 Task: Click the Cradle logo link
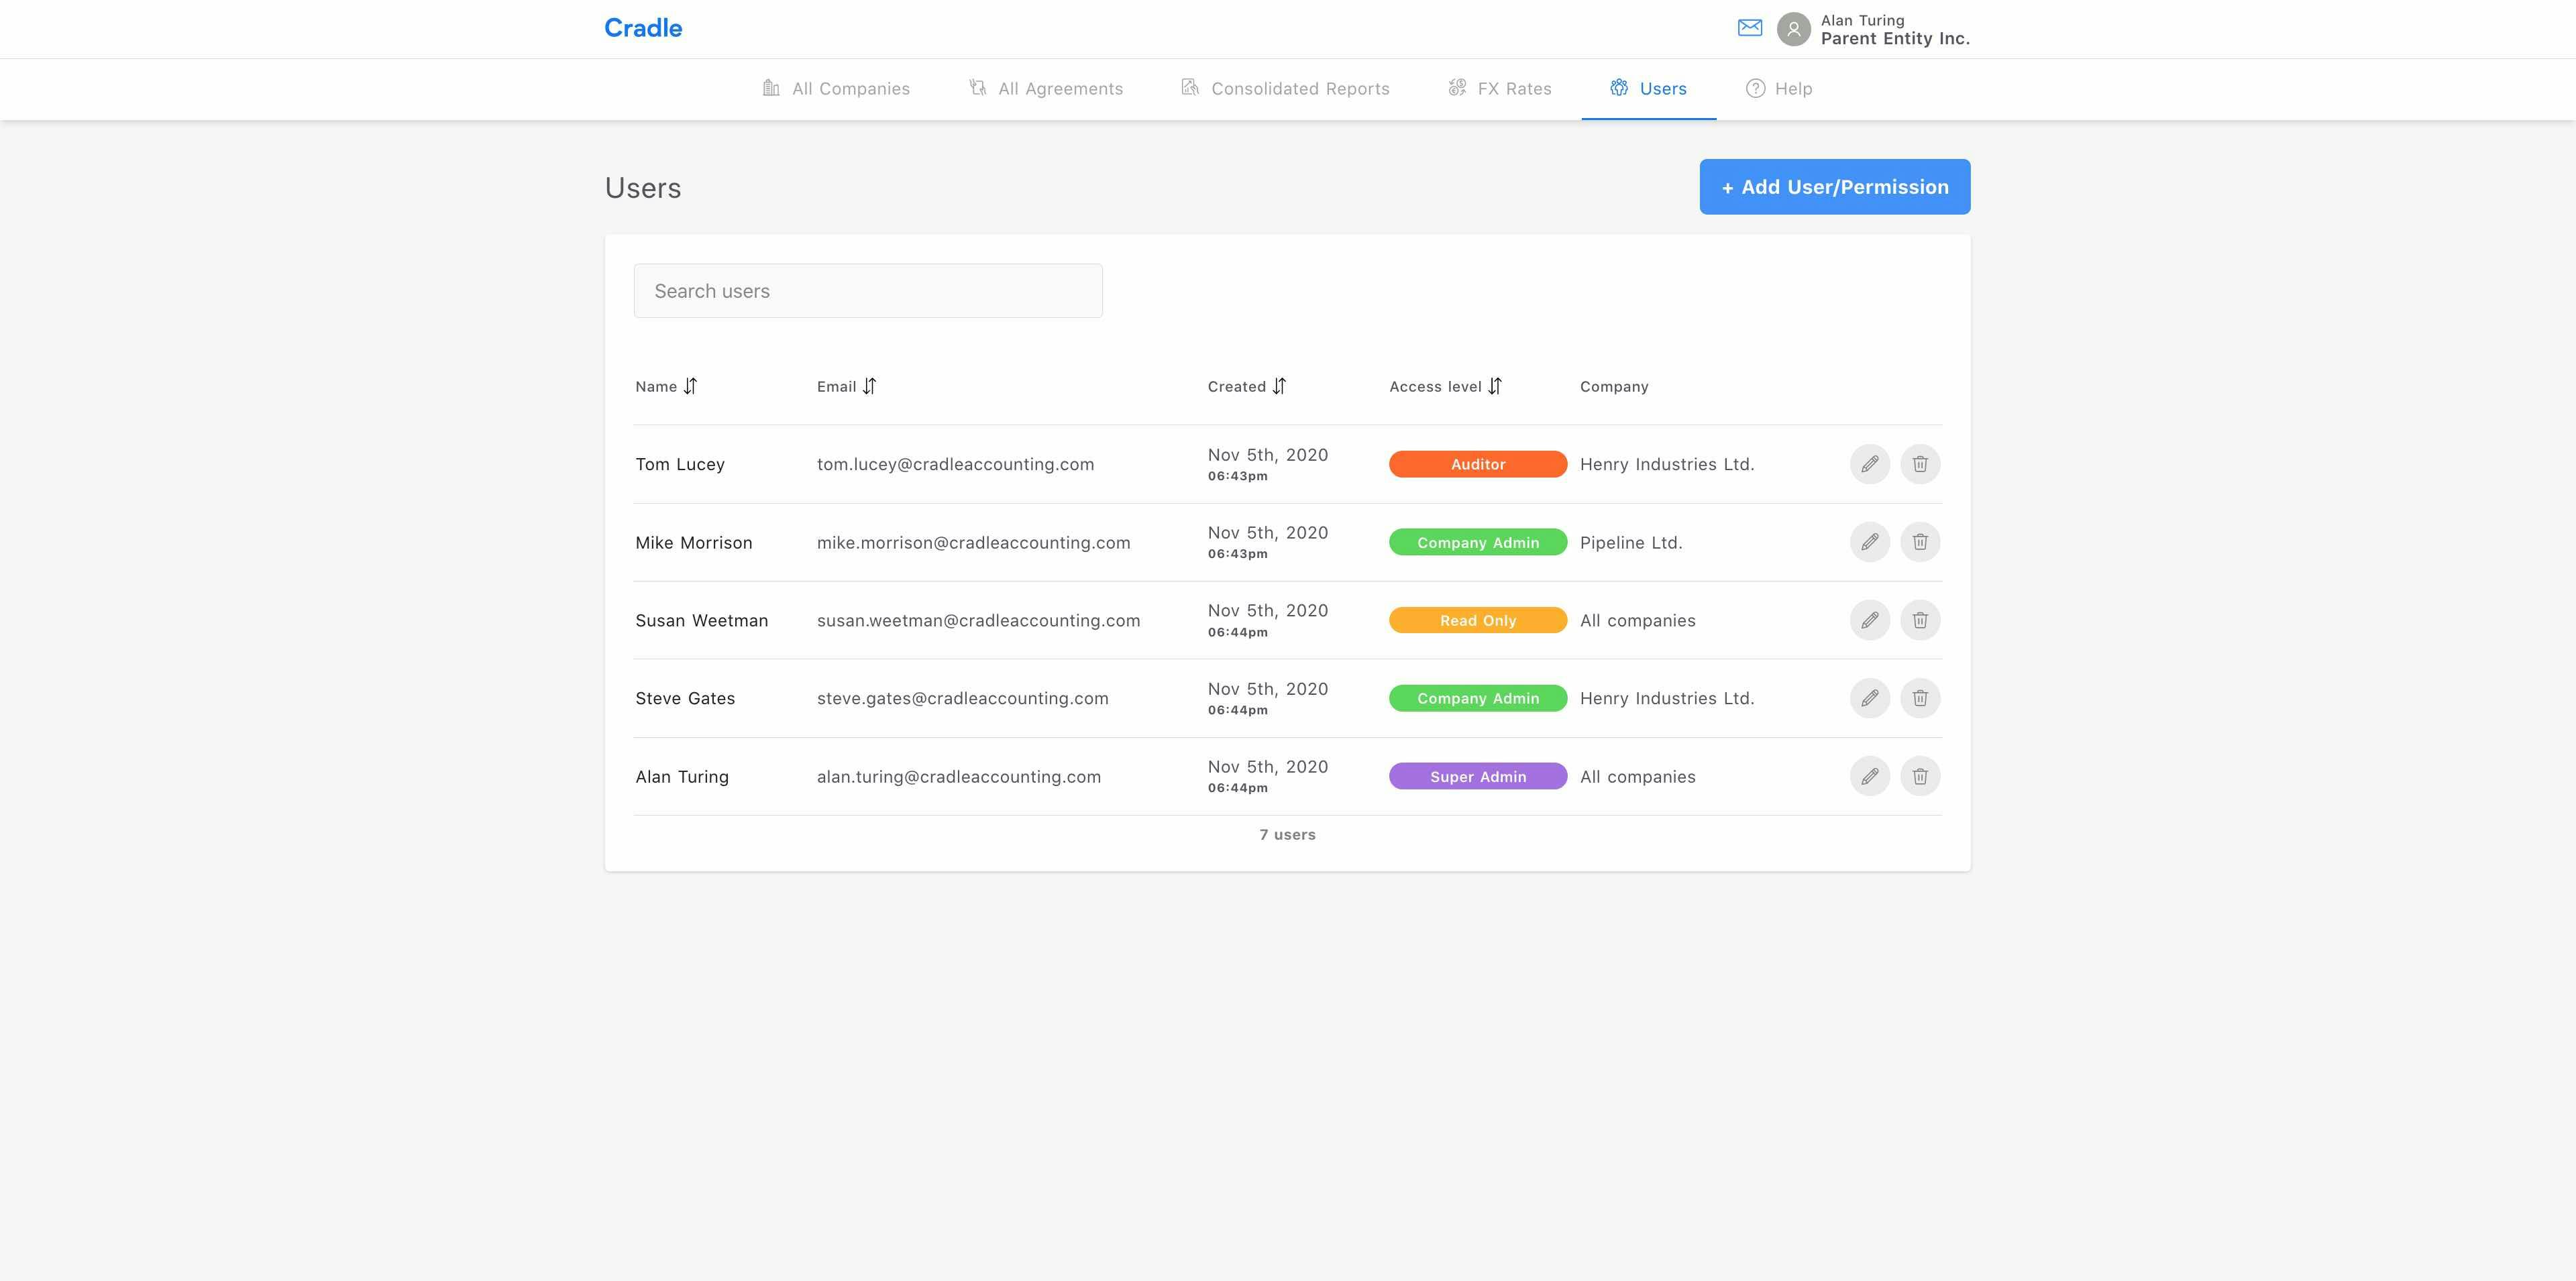click(643, 28)
